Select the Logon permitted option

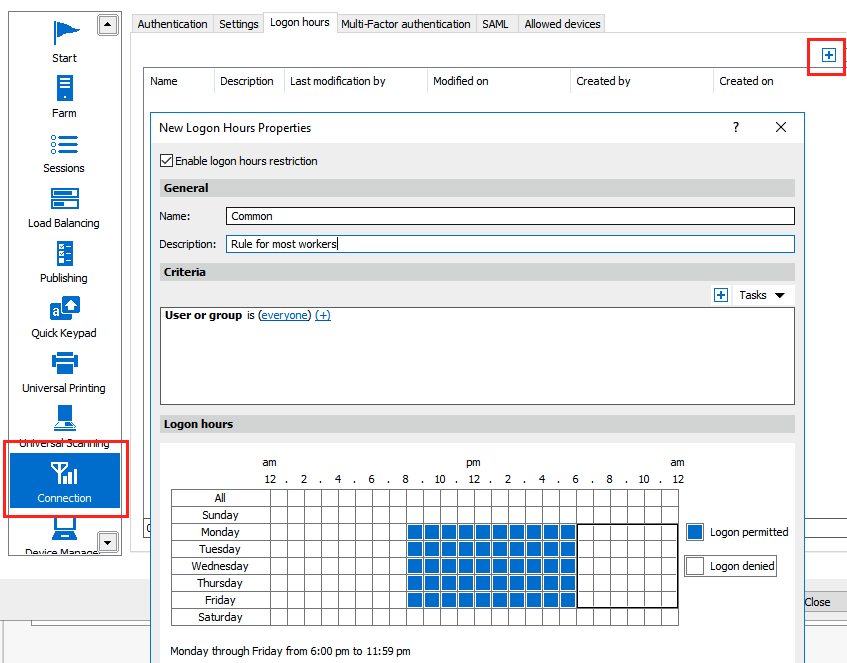tap(695, 532)
